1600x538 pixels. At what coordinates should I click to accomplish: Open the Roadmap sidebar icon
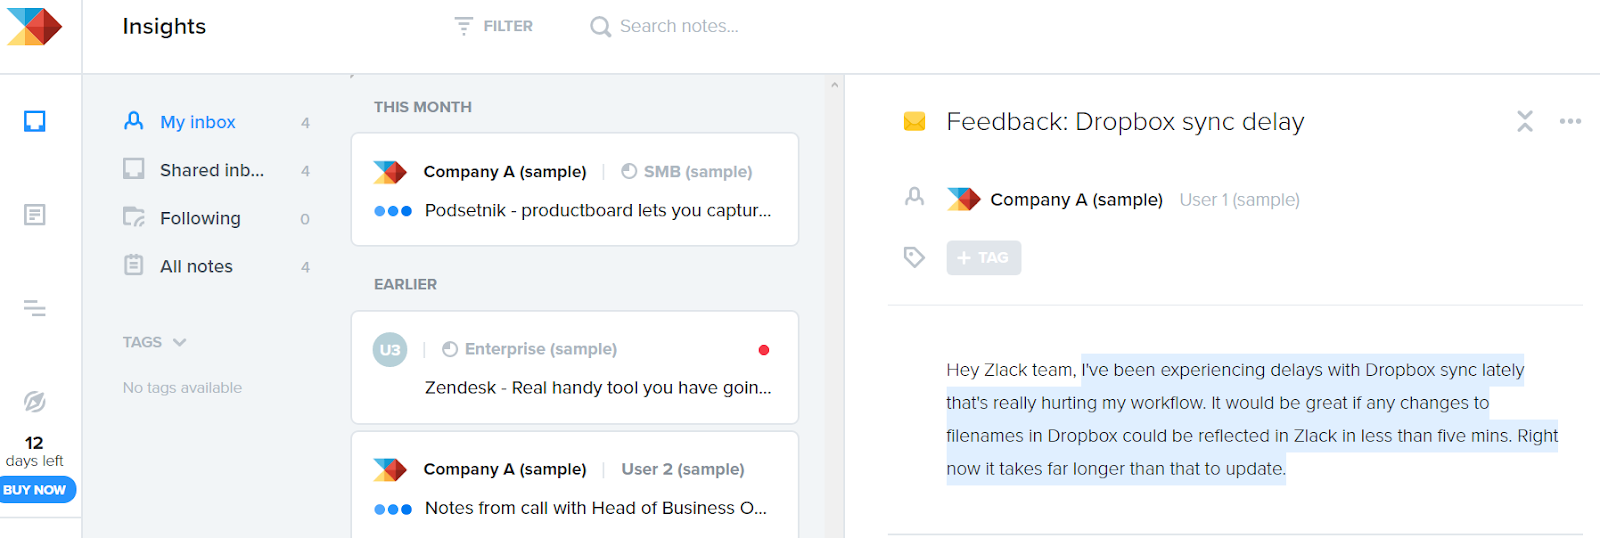(x=35, y=308)
